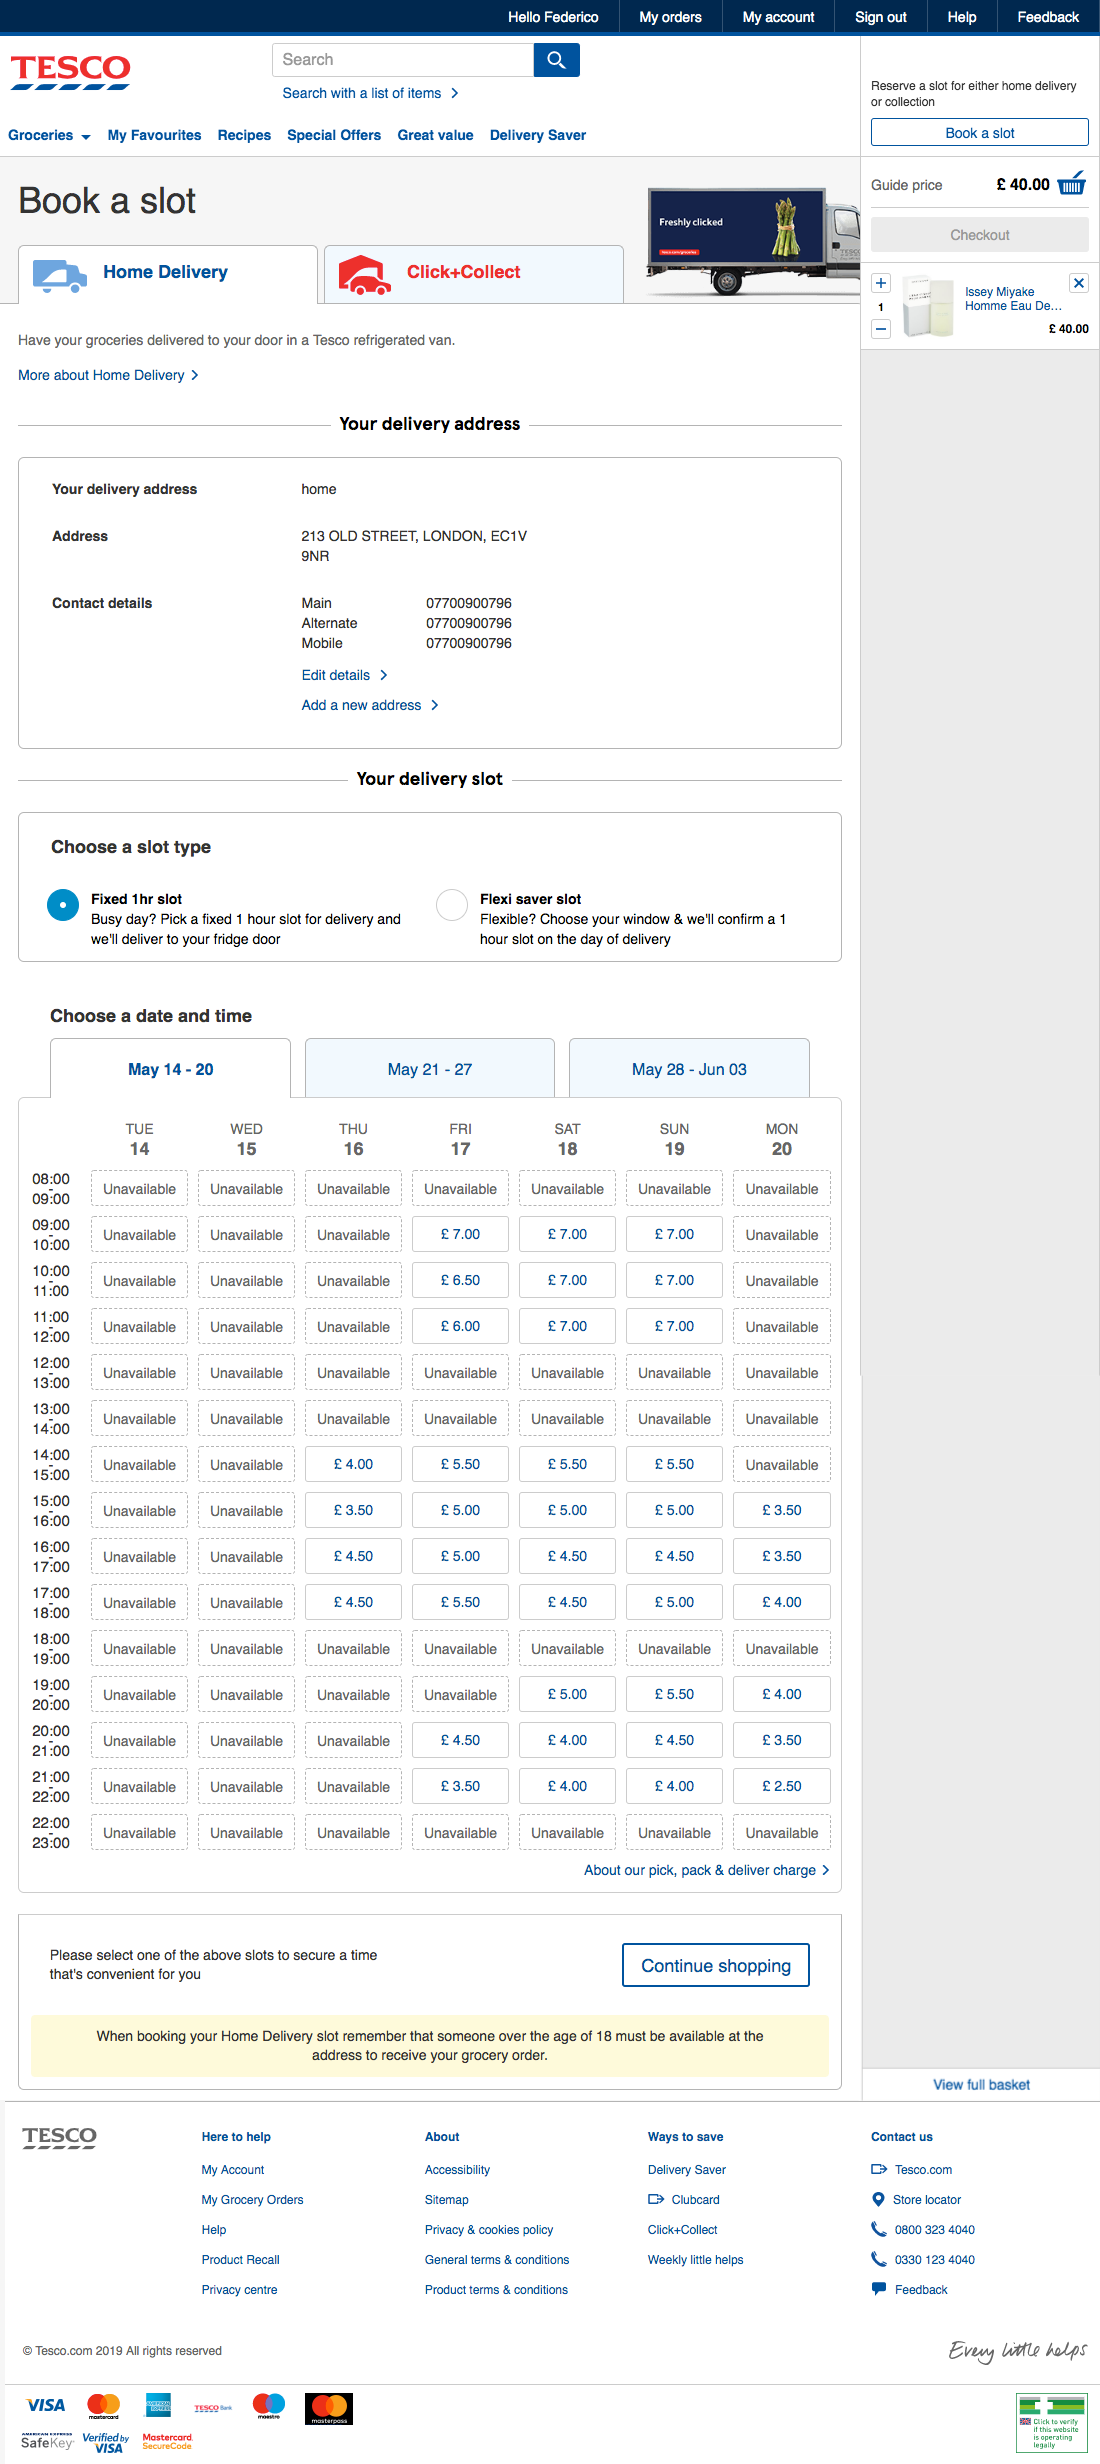
Task: Click Sign out in top bar
Action: pos(881,17)
